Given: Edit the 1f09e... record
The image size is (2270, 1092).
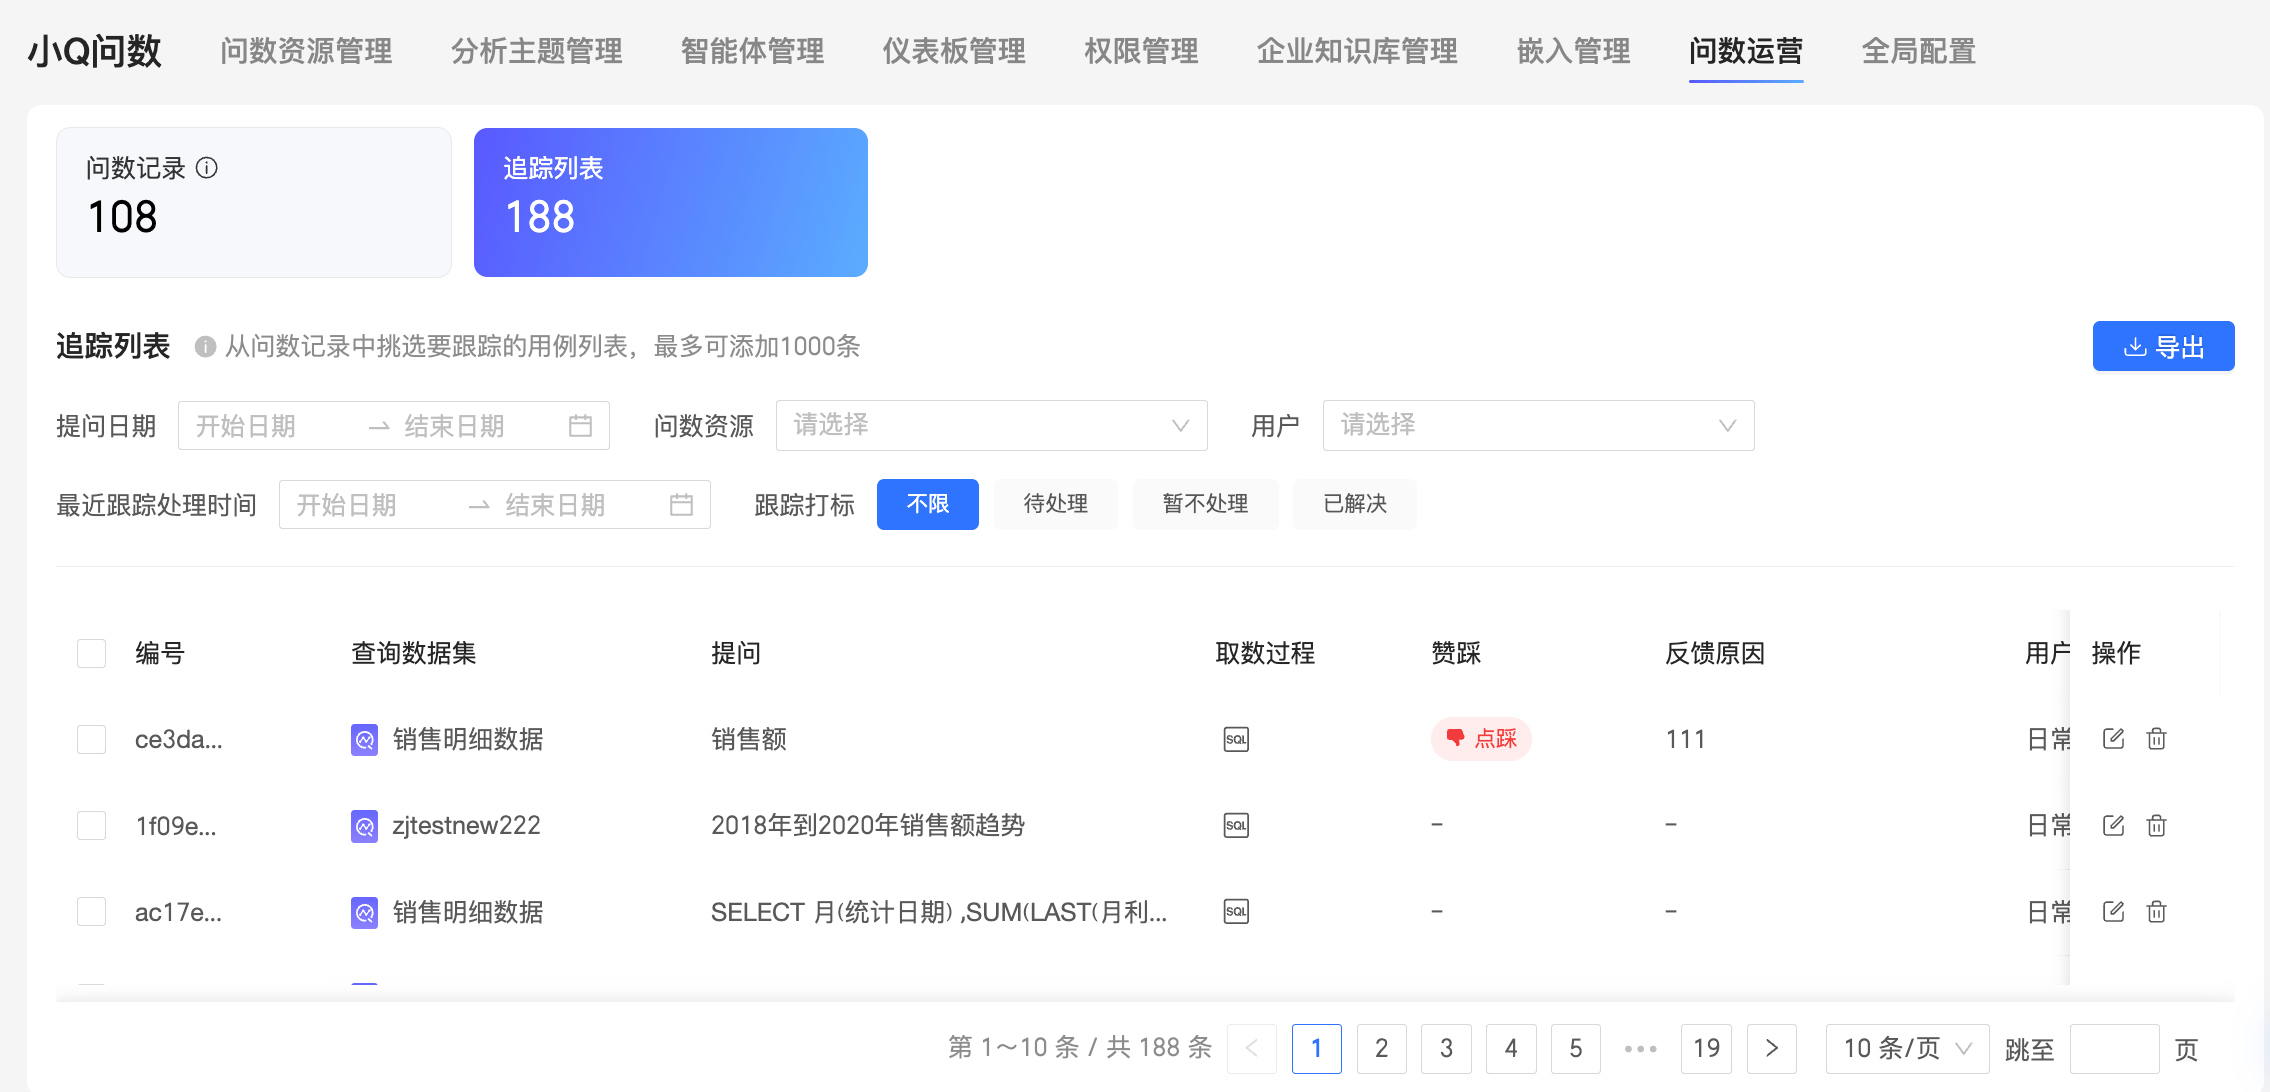Looking at the screenshot, I should (x=2113, y=825).
